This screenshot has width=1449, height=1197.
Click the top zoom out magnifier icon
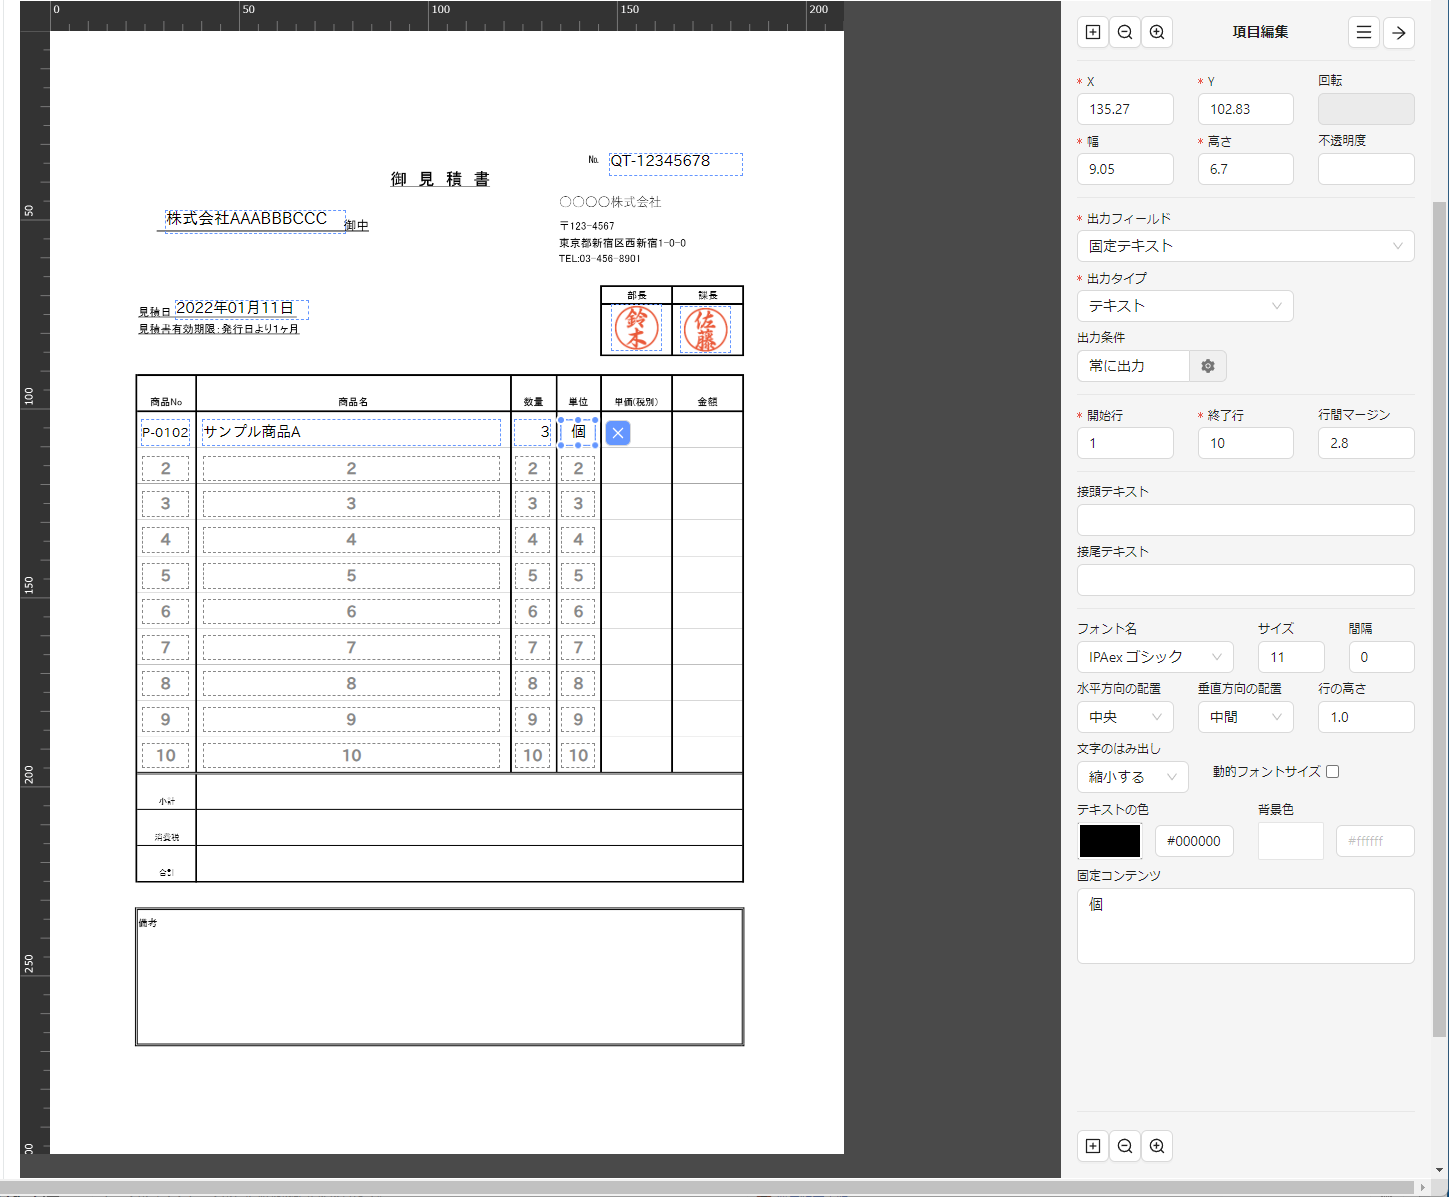1125,32
